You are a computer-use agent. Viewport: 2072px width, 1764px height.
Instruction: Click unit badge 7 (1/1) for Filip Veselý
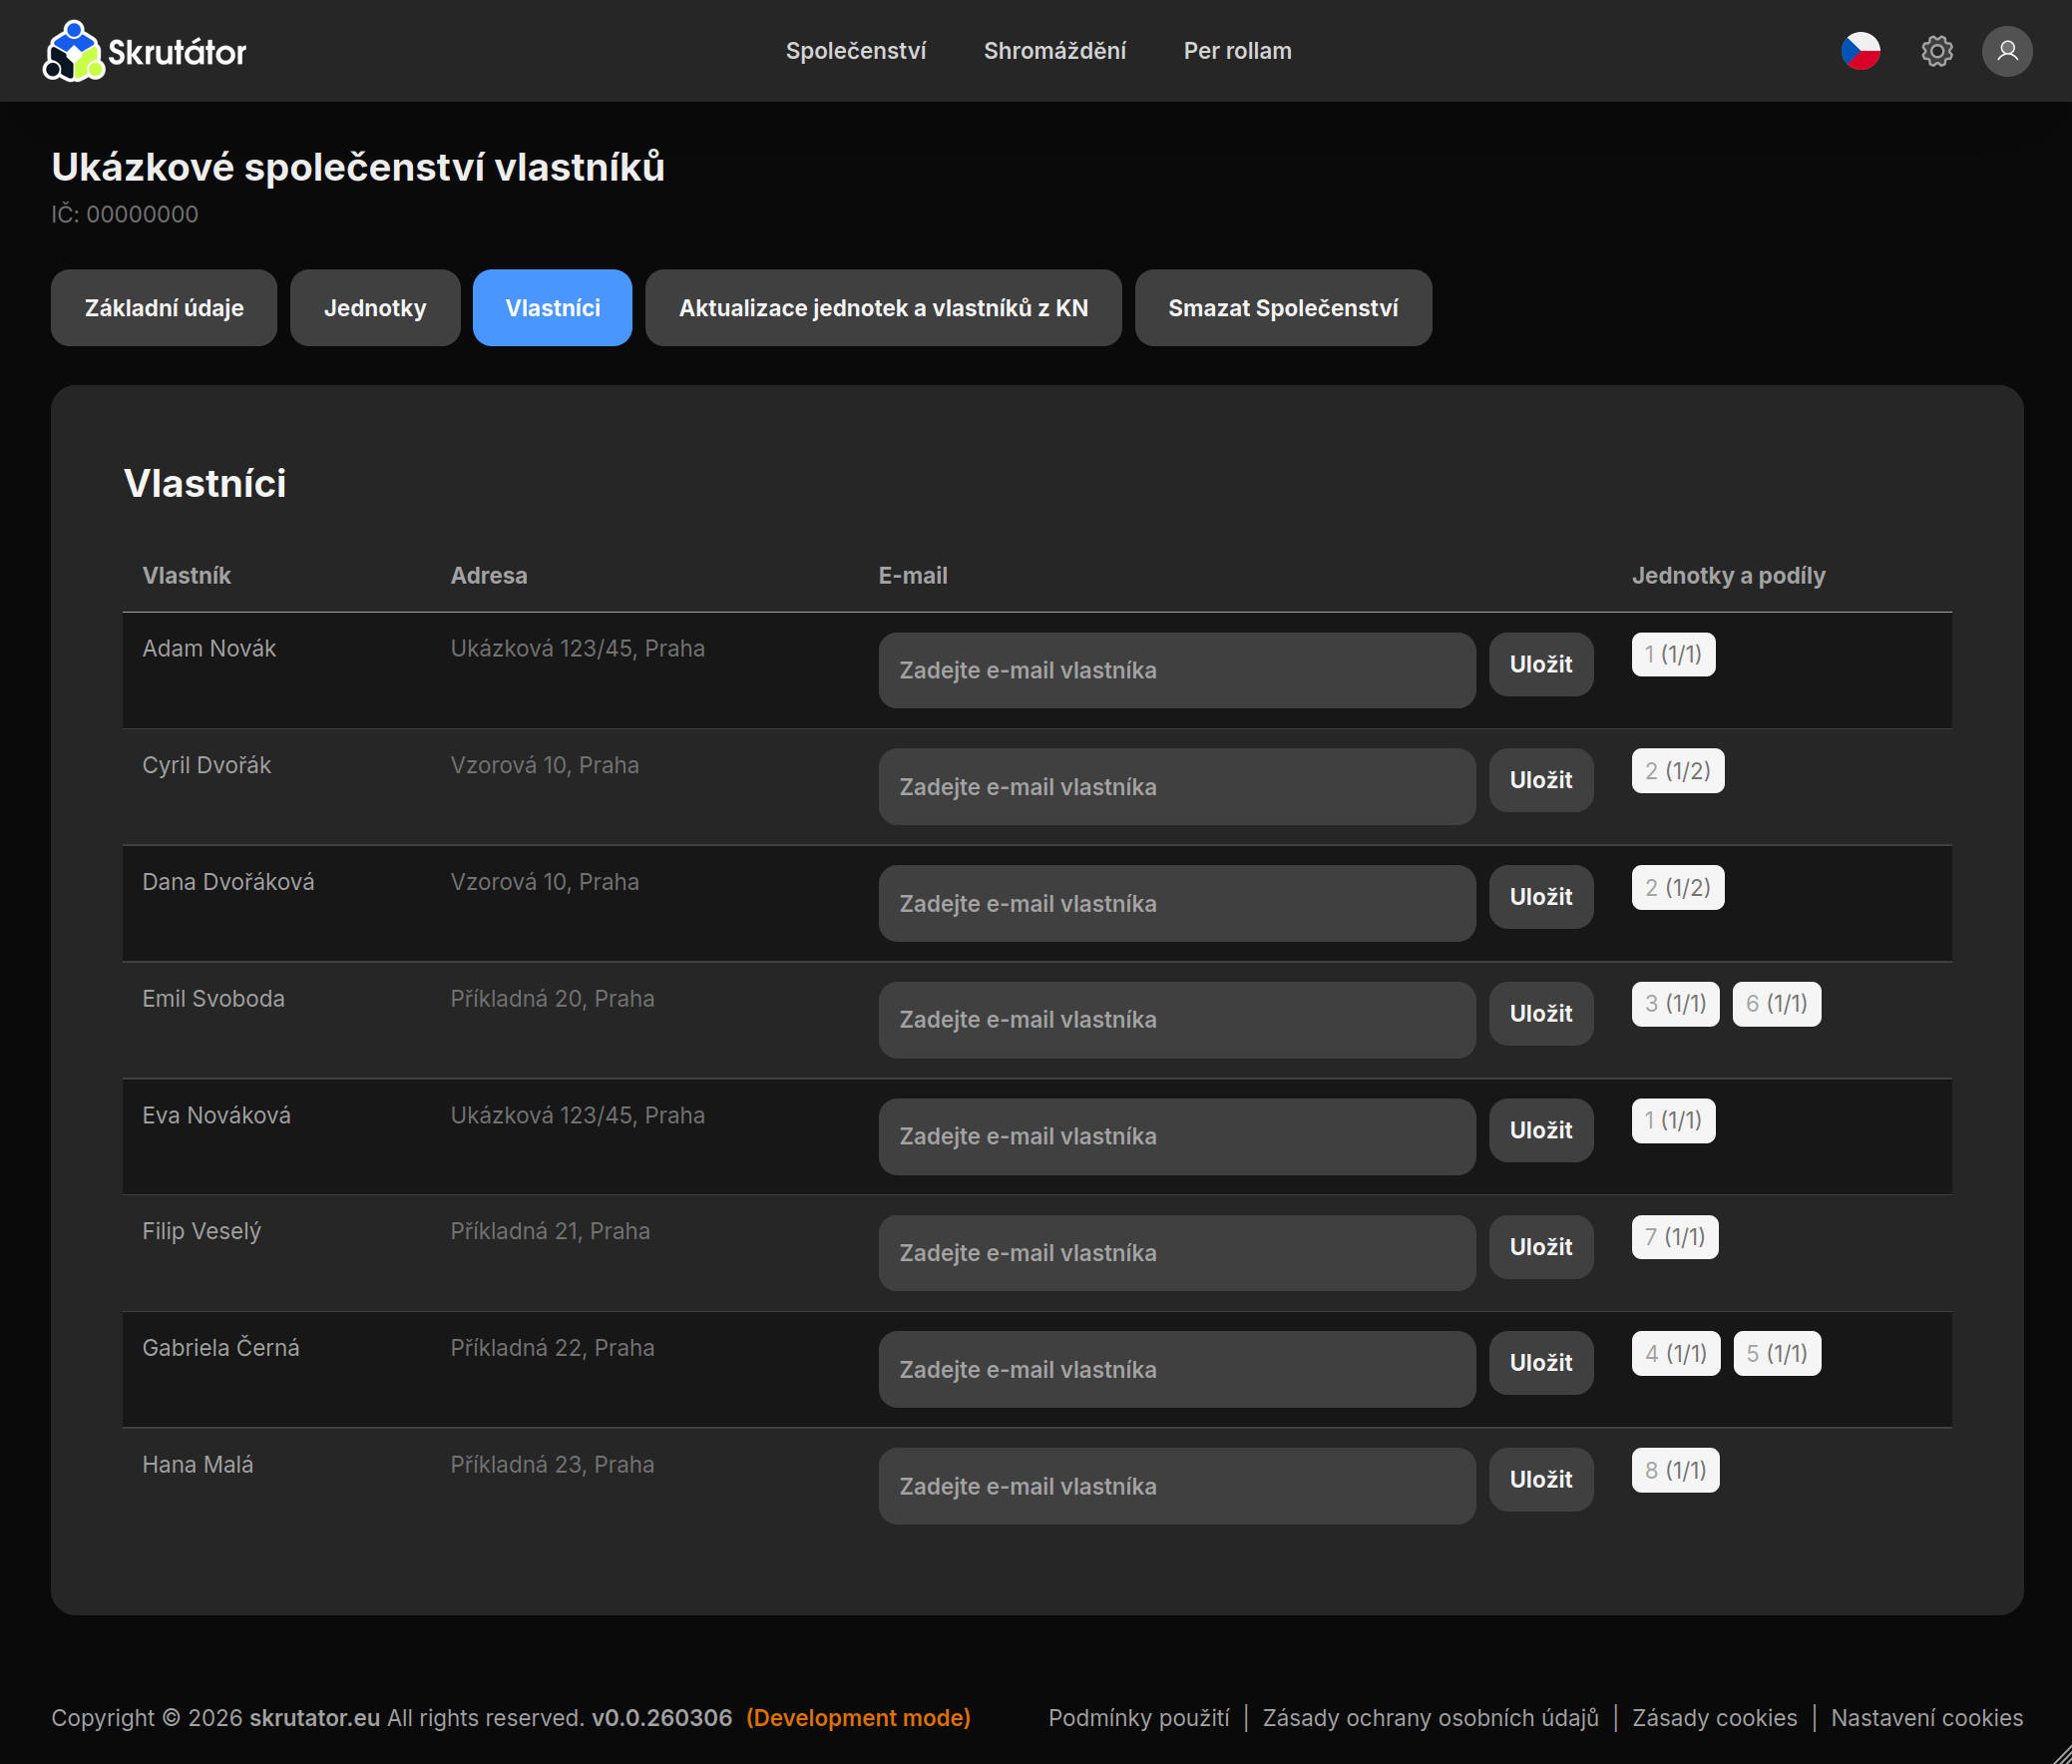click(1675, 1237)
